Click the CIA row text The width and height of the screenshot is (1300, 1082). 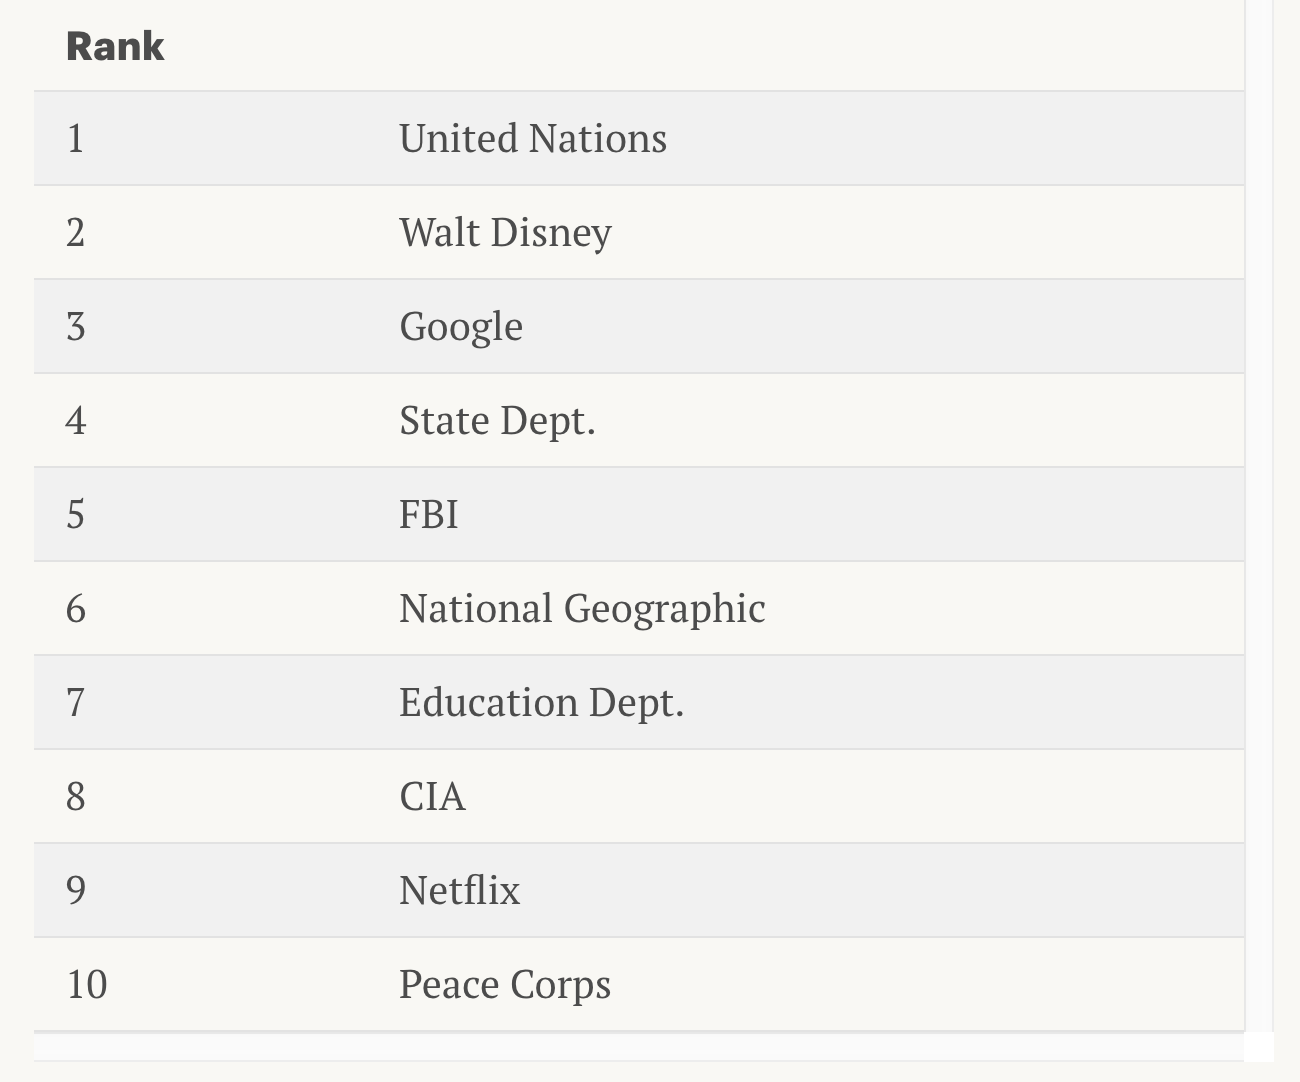(432, 797)
